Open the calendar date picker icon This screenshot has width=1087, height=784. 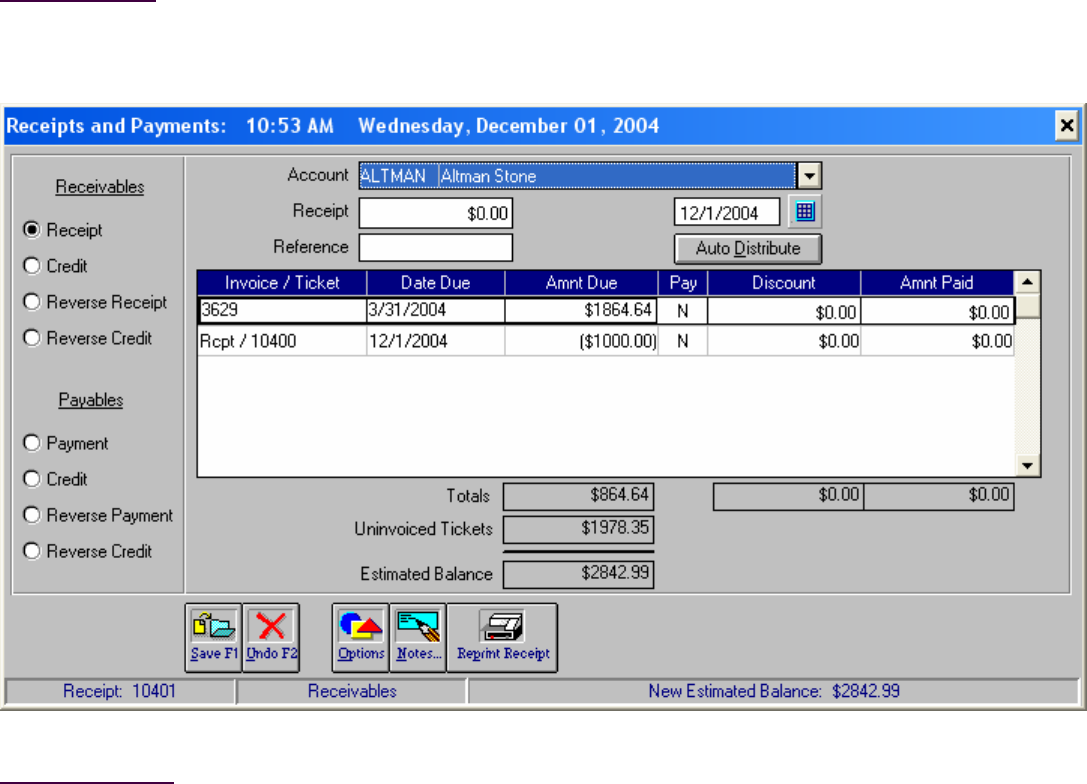pos(805,212)
